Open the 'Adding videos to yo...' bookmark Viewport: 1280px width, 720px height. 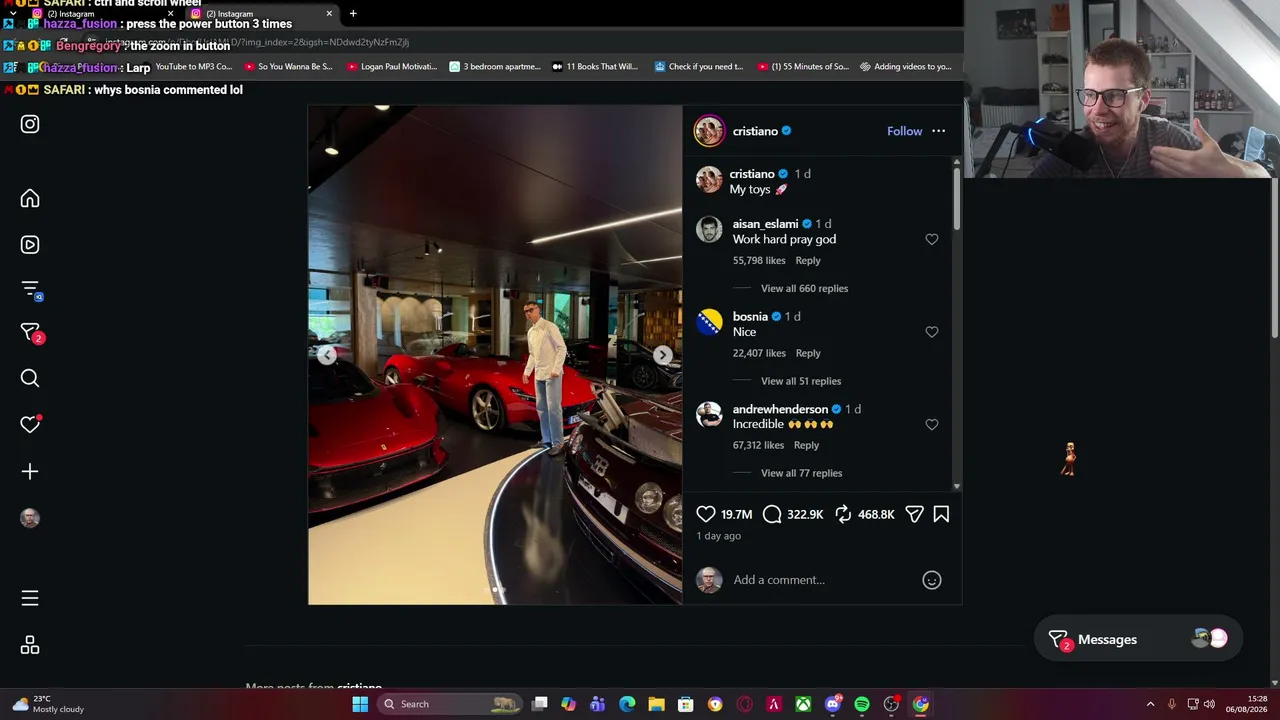906,67
